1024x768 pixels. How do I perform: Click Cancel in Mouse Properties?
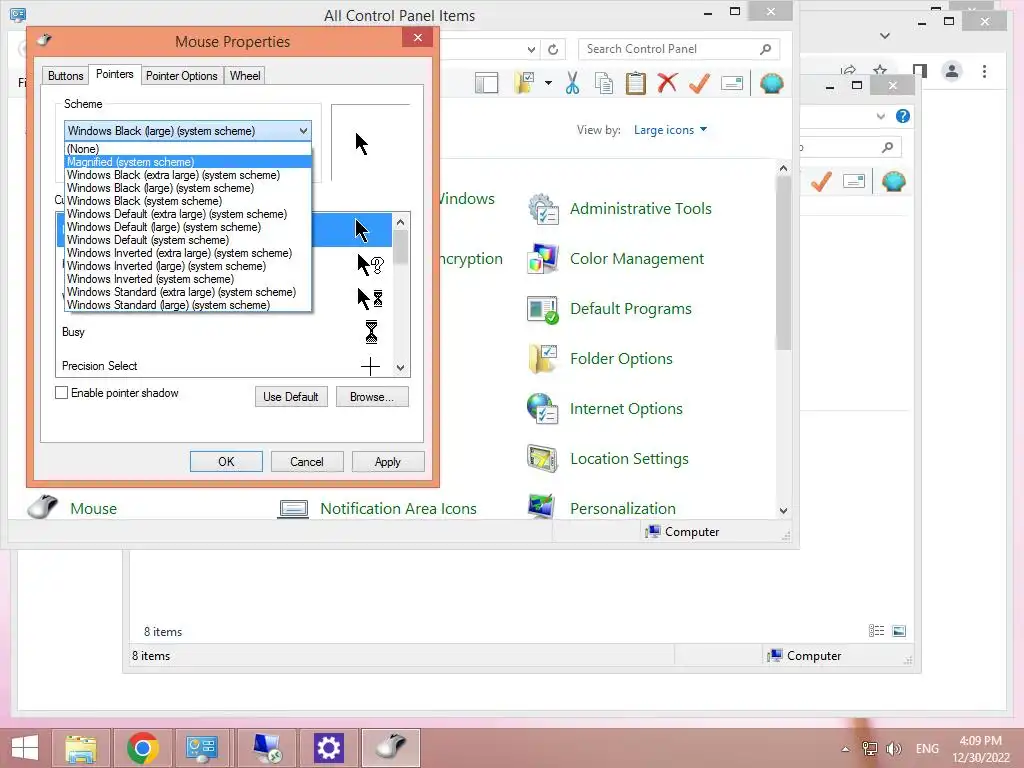coord(306,462)
